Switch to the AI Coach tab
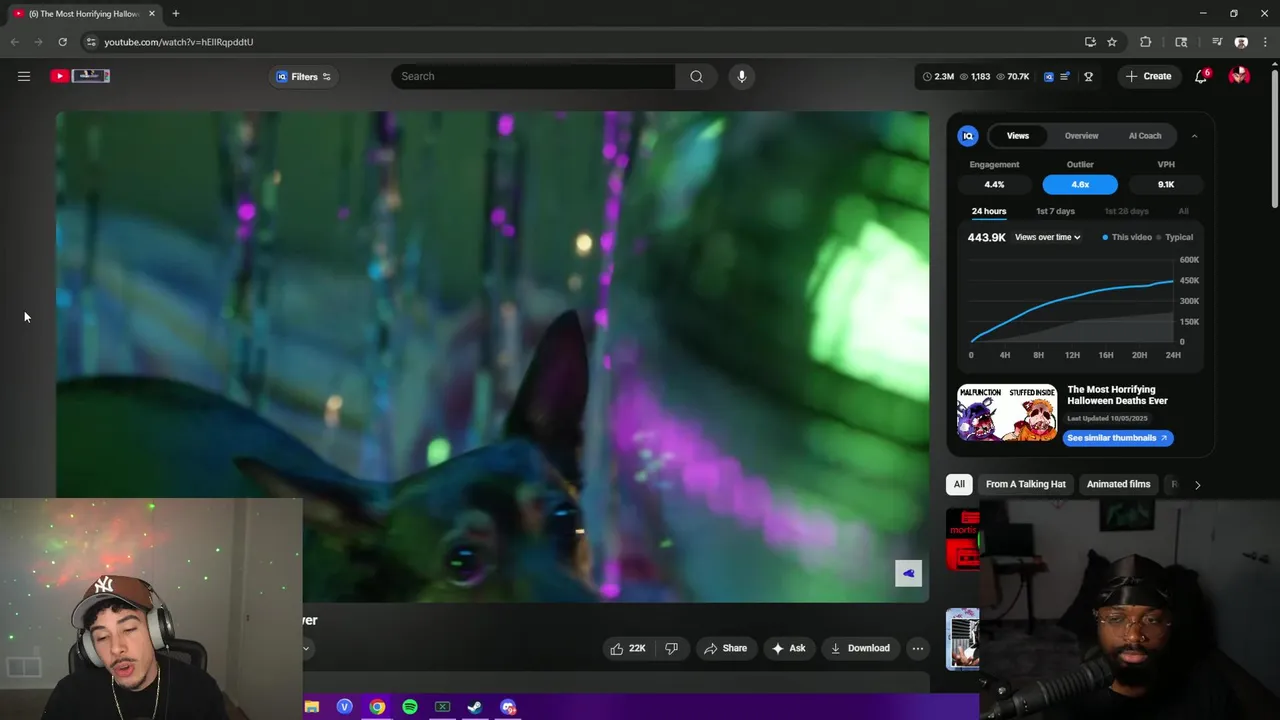The width and height of the screenshot is (1280, 720). pyautogui.click(x=1145, y=136)
